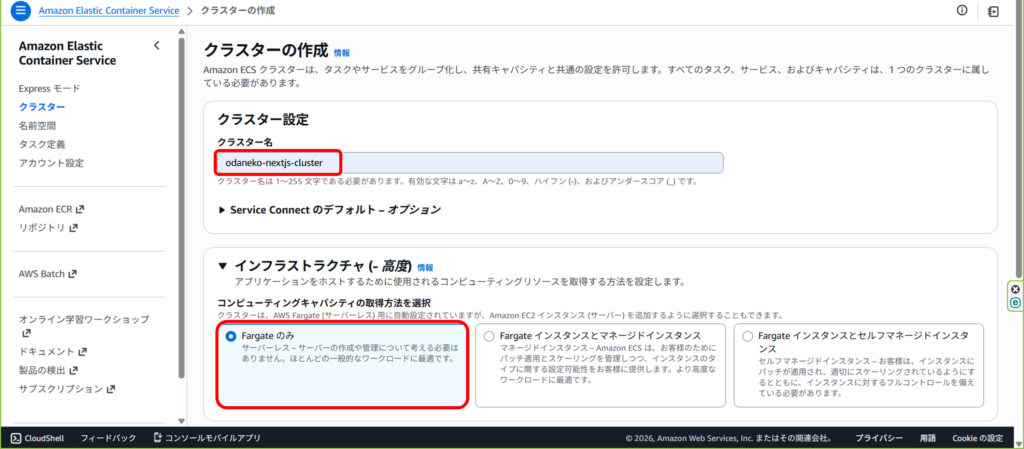Go to クラスター in the sidebar

42,107
